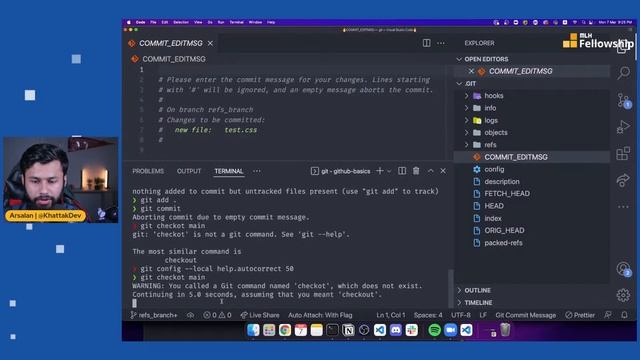
Task: Switch to the OUTPUT tab
Action: pyautogui.click(x=189, y=171)
